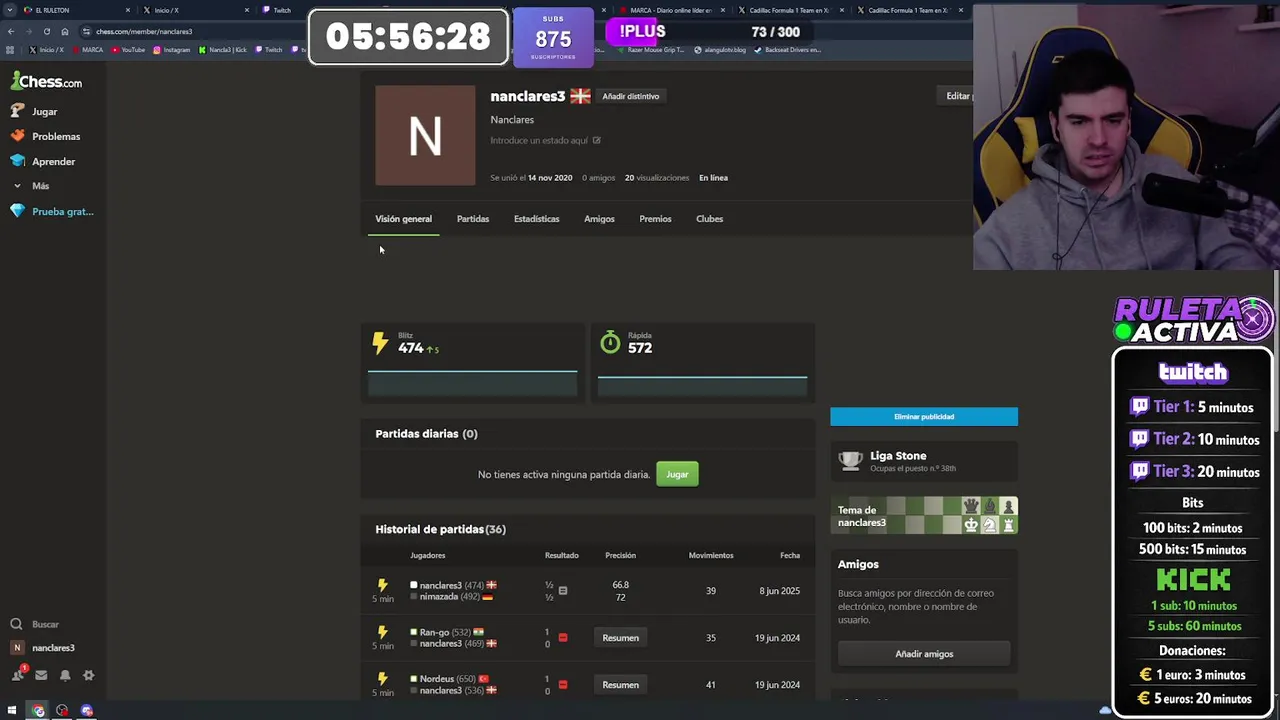This screenshot has height=720, width=1280.
Task: Switch to first Inicio / X browser tab
Action: click(x=196, y=10)
